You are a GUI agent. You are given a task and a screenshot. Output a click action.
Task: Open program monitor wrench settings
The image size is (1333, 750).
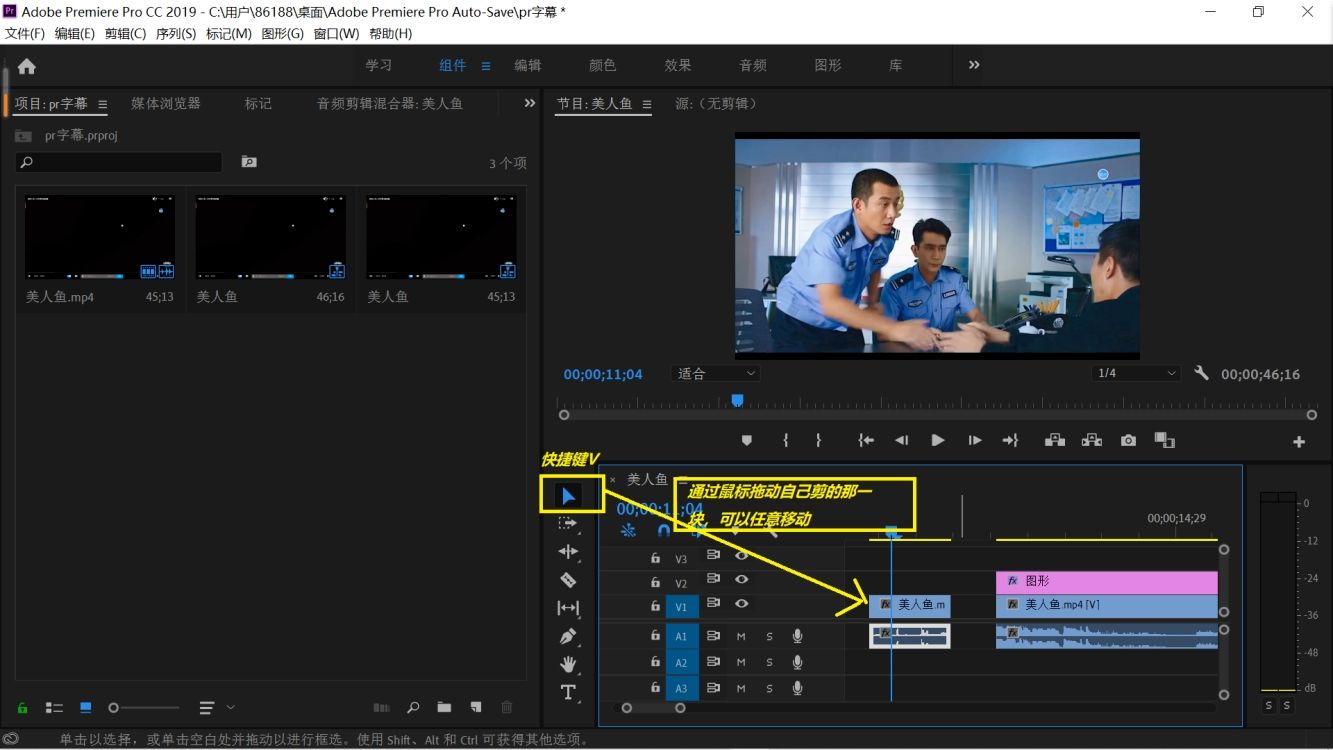(x=1201, y=373)
